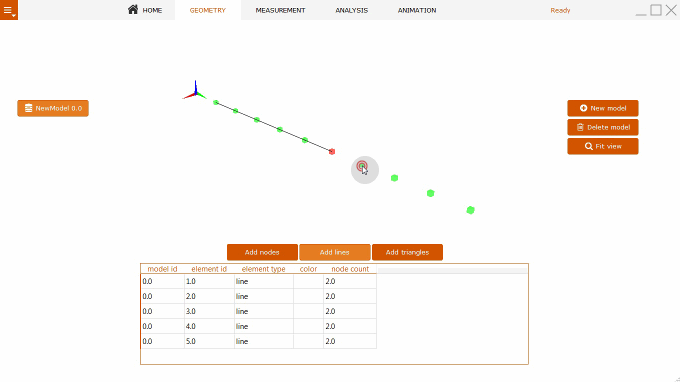The width and height of the screenshot is (680, 382).
Task: Go to the ANALYSIS tab
Action: pyautogui.click(x=351, y=10)
